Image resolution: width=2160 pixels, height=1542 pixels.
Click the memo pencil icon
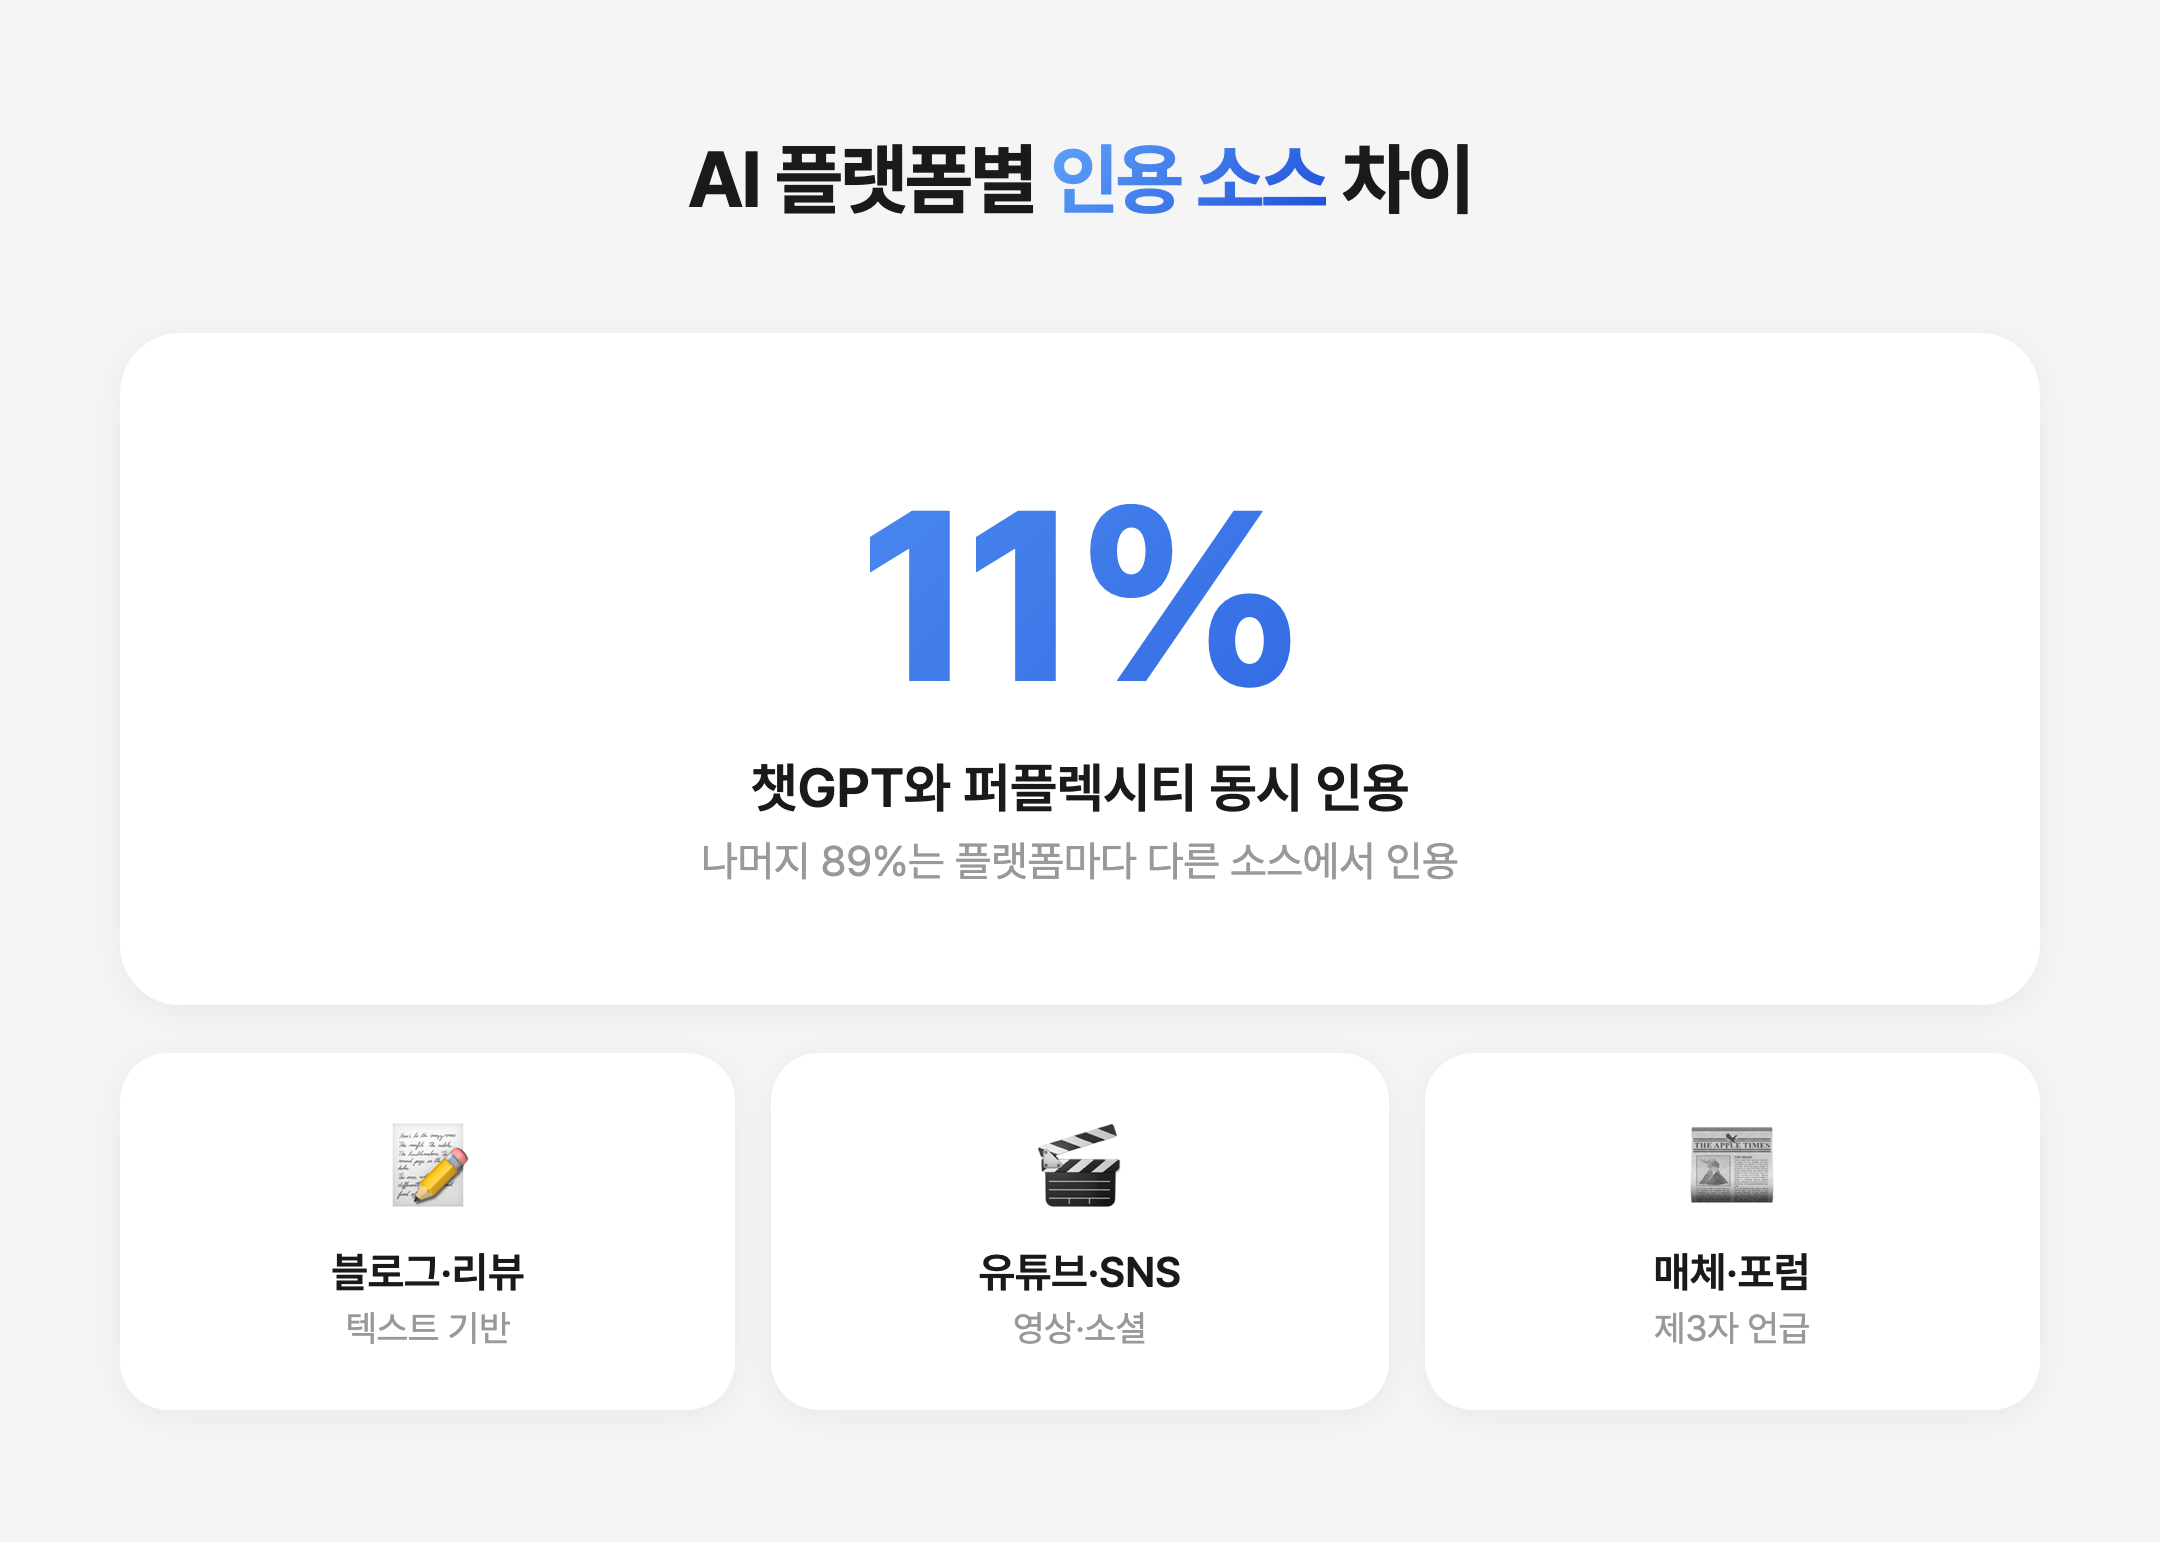428,1165
